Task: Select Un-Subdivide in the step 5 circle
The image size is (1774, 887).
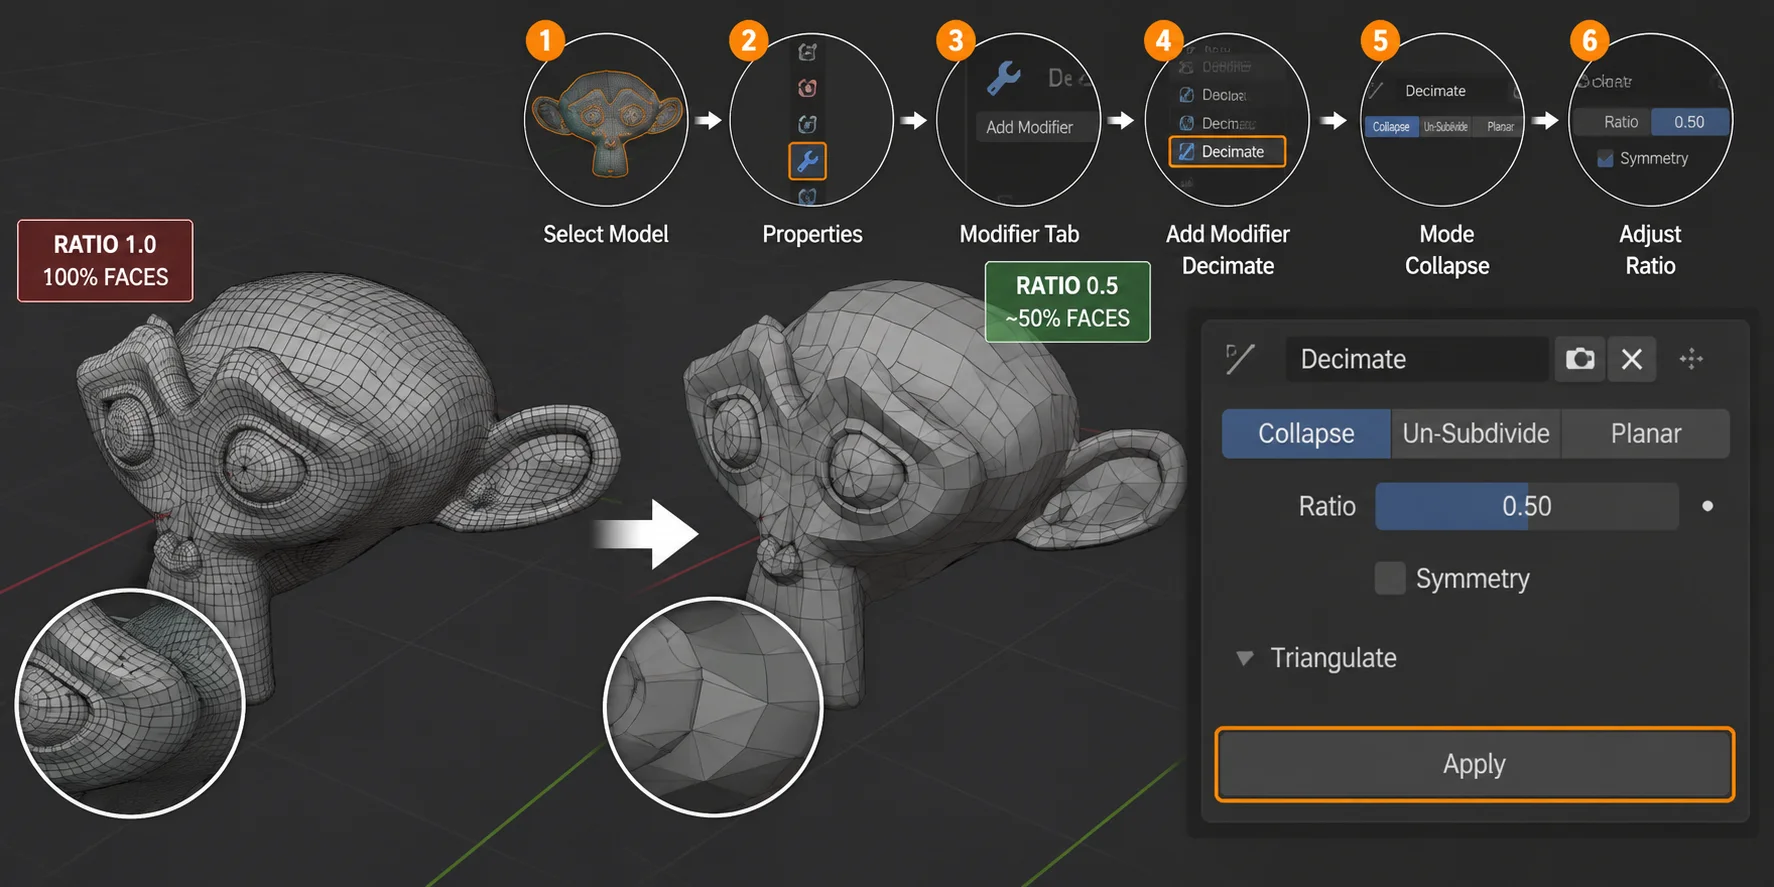Action: click(x=1446, y=127)
